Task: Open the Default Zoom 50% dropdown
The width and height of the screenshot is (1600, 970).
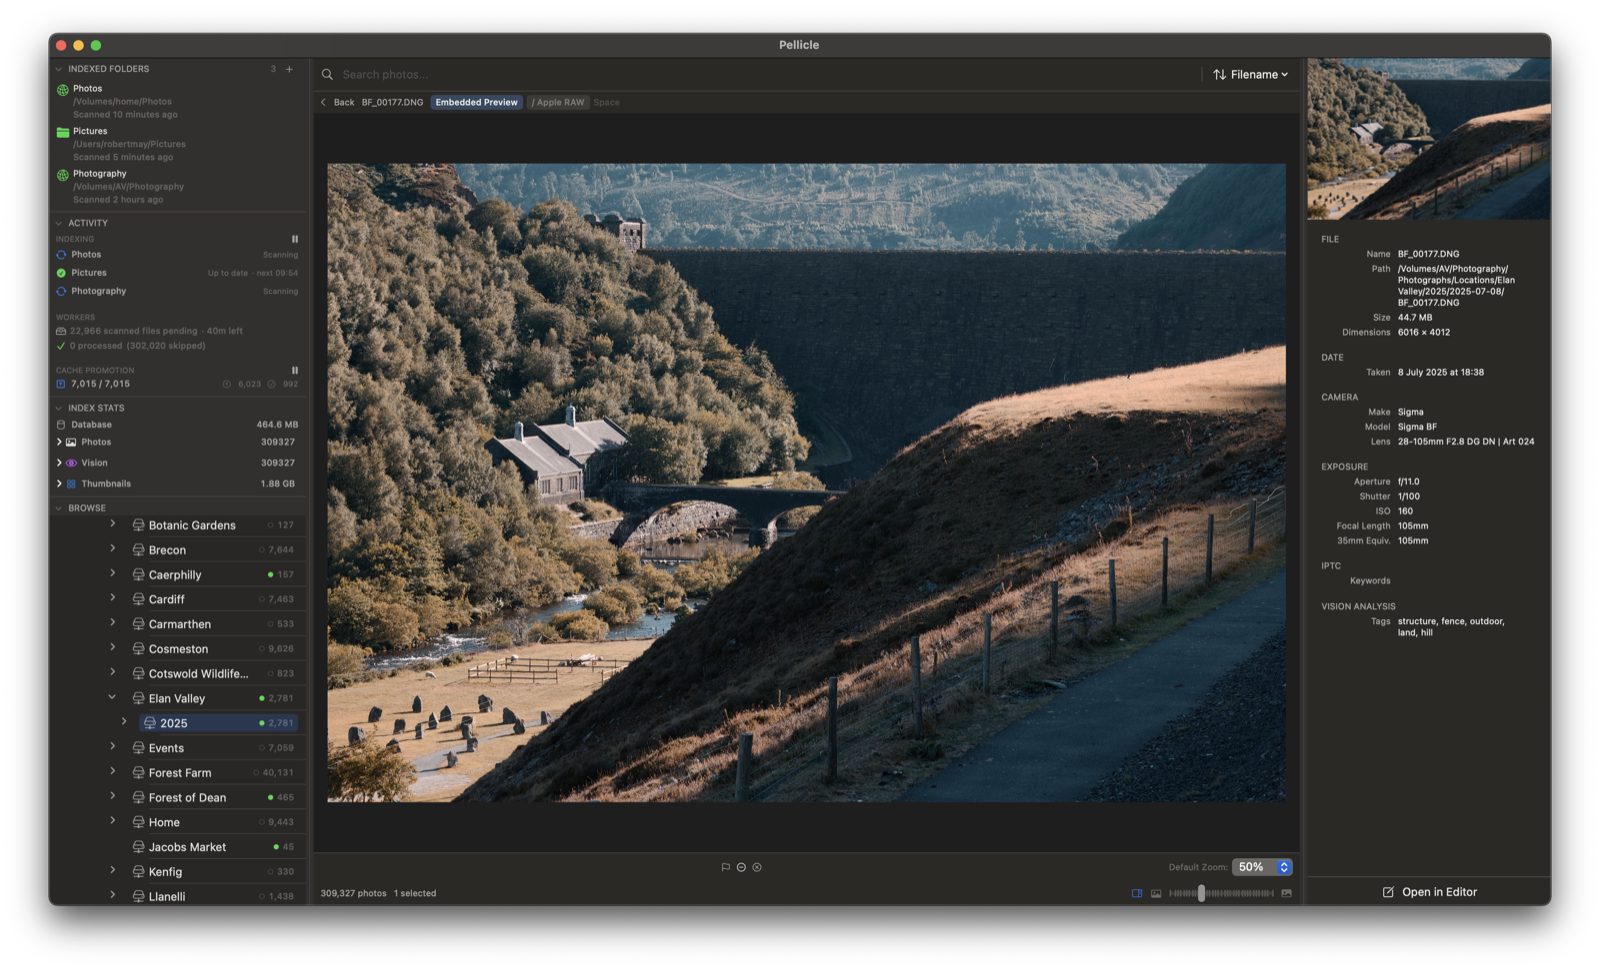Action: [1262, 867]
